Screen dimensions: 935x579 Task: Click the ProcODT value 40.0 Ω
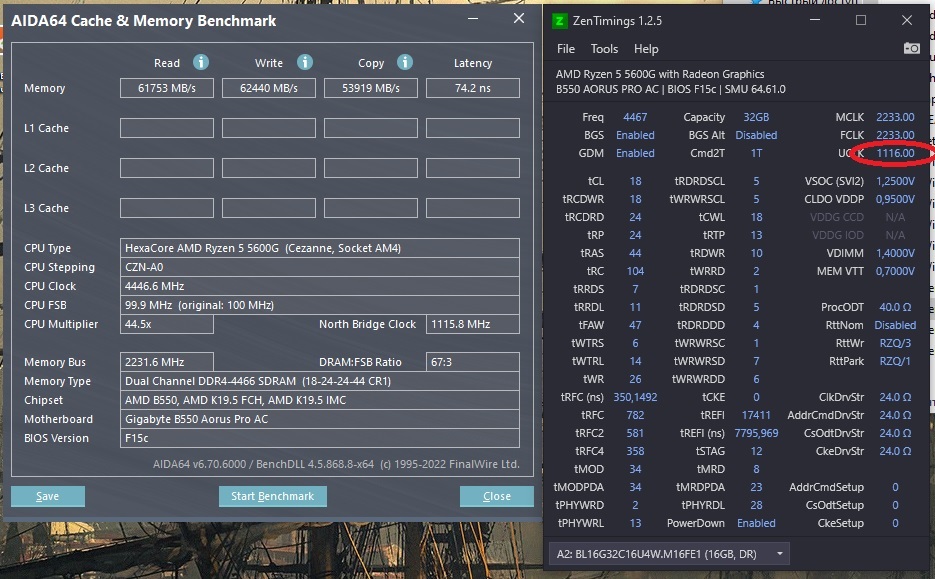(x=895, y=307)
